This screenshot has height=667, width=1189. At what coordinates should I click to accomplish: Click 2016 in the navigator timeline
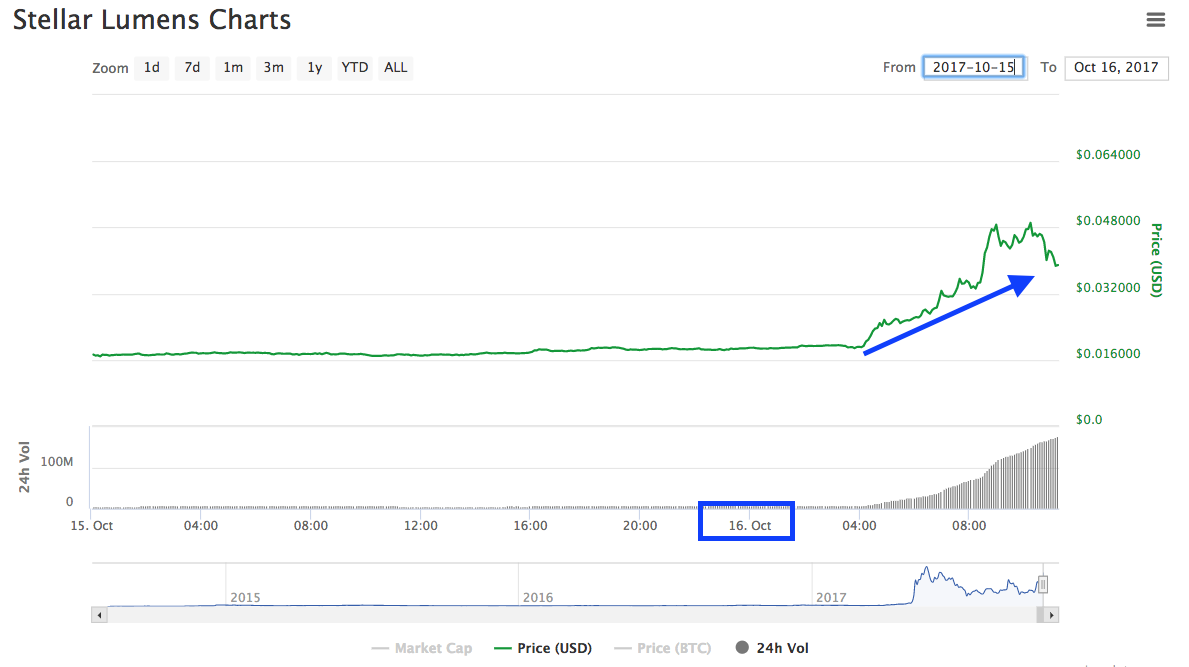[x=538, y=597]
